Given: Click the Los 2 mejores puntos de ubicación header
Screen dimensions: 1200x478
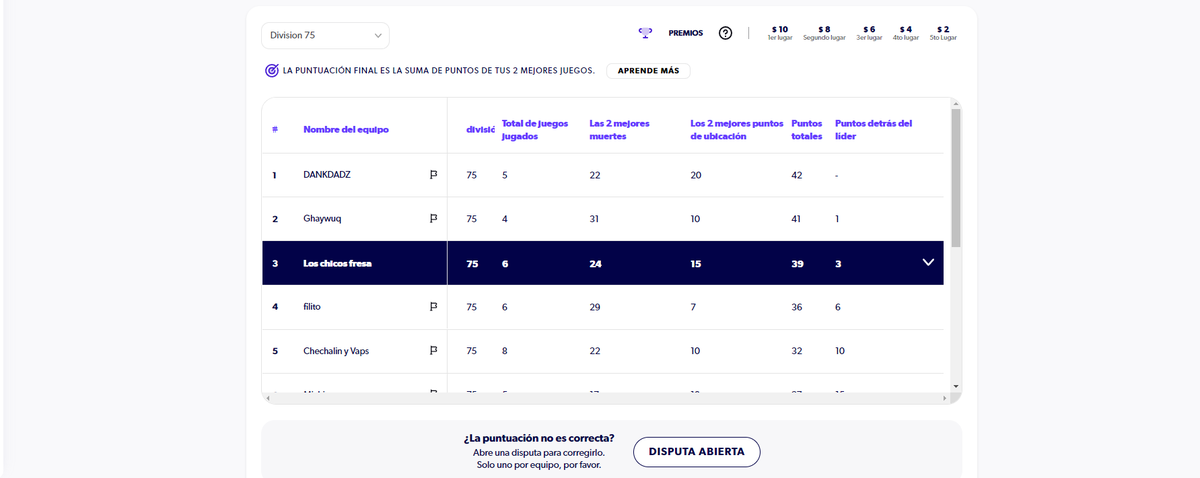Looking at the screenshot, I should click(737, 130).
